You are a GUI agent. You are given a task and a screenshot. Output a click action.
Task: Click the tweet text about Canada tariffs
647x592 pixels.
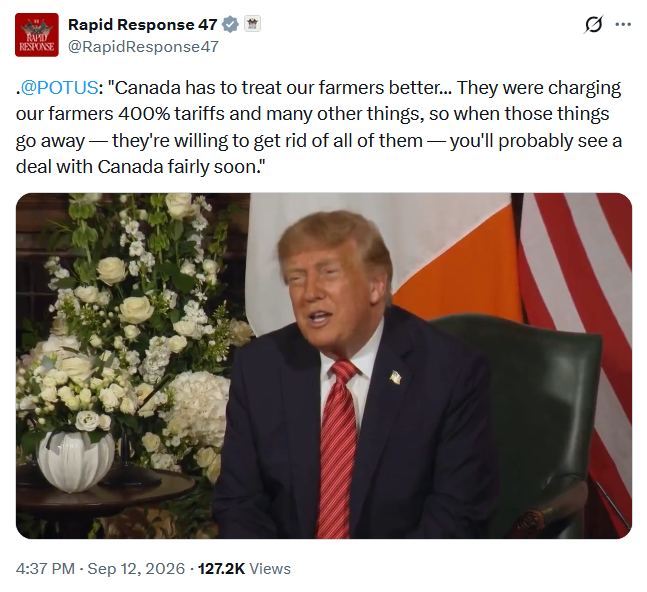319,127
